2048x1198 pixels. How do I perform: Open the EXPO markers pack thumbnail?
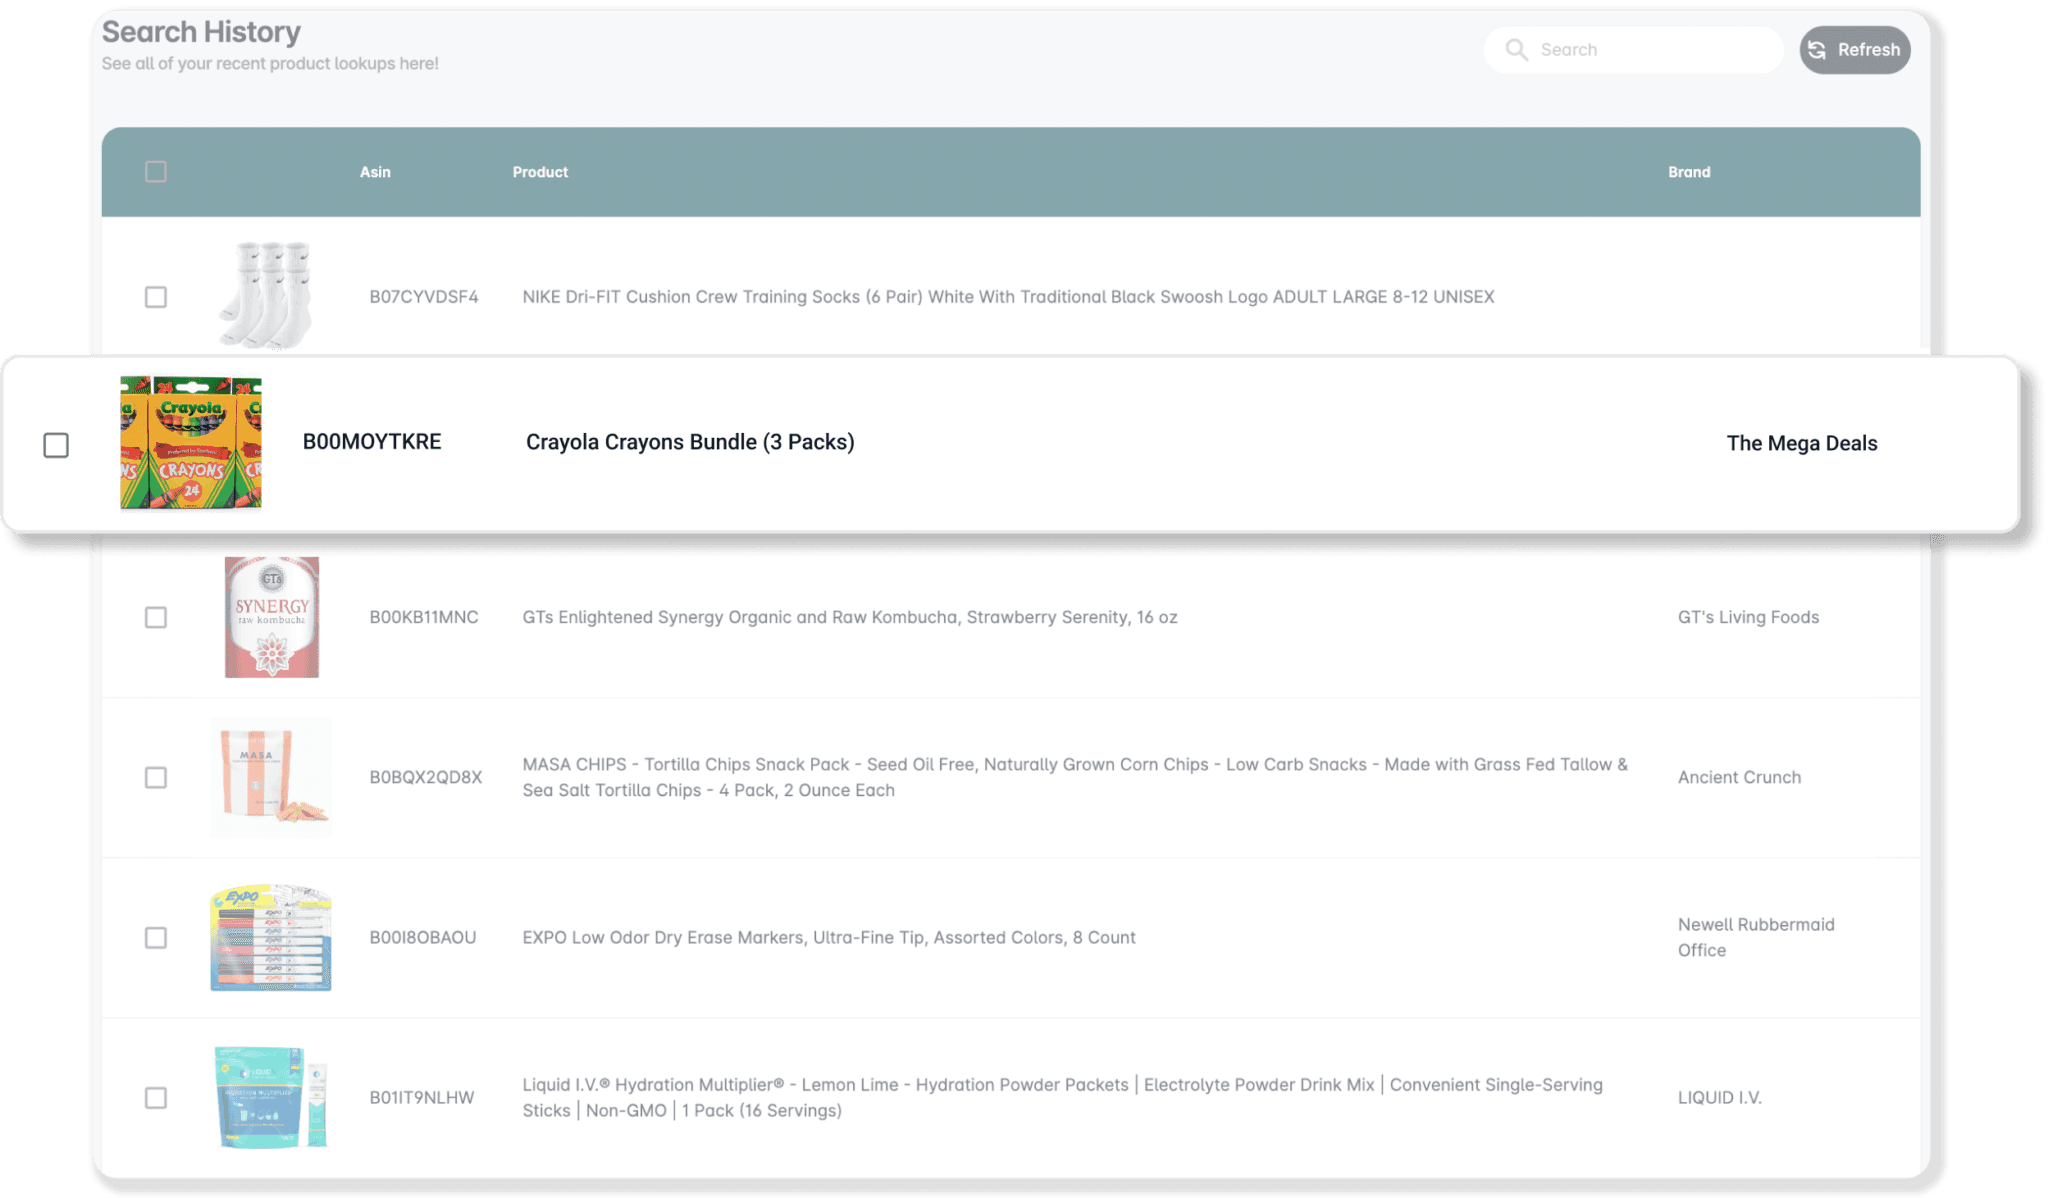click(270, 937)
